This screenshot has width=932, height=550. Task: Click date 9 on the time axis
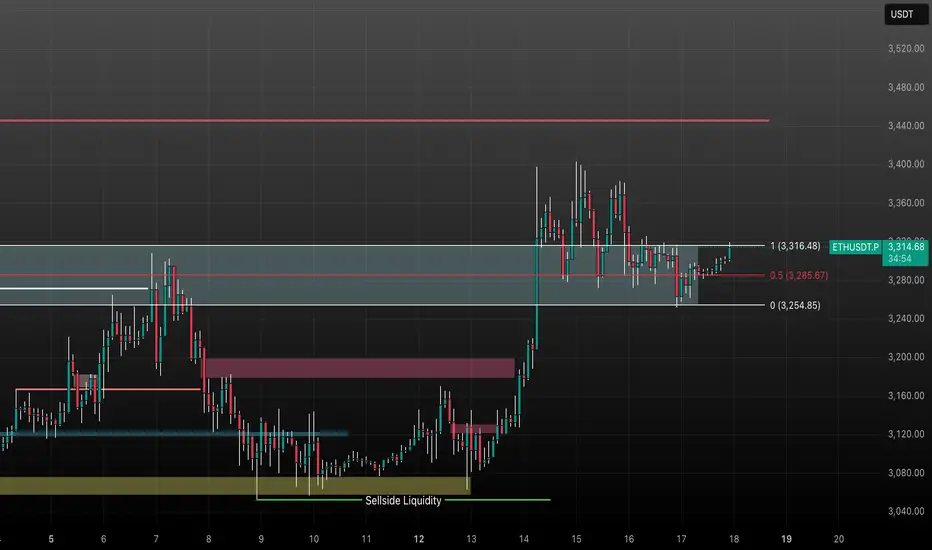(261, 539)
